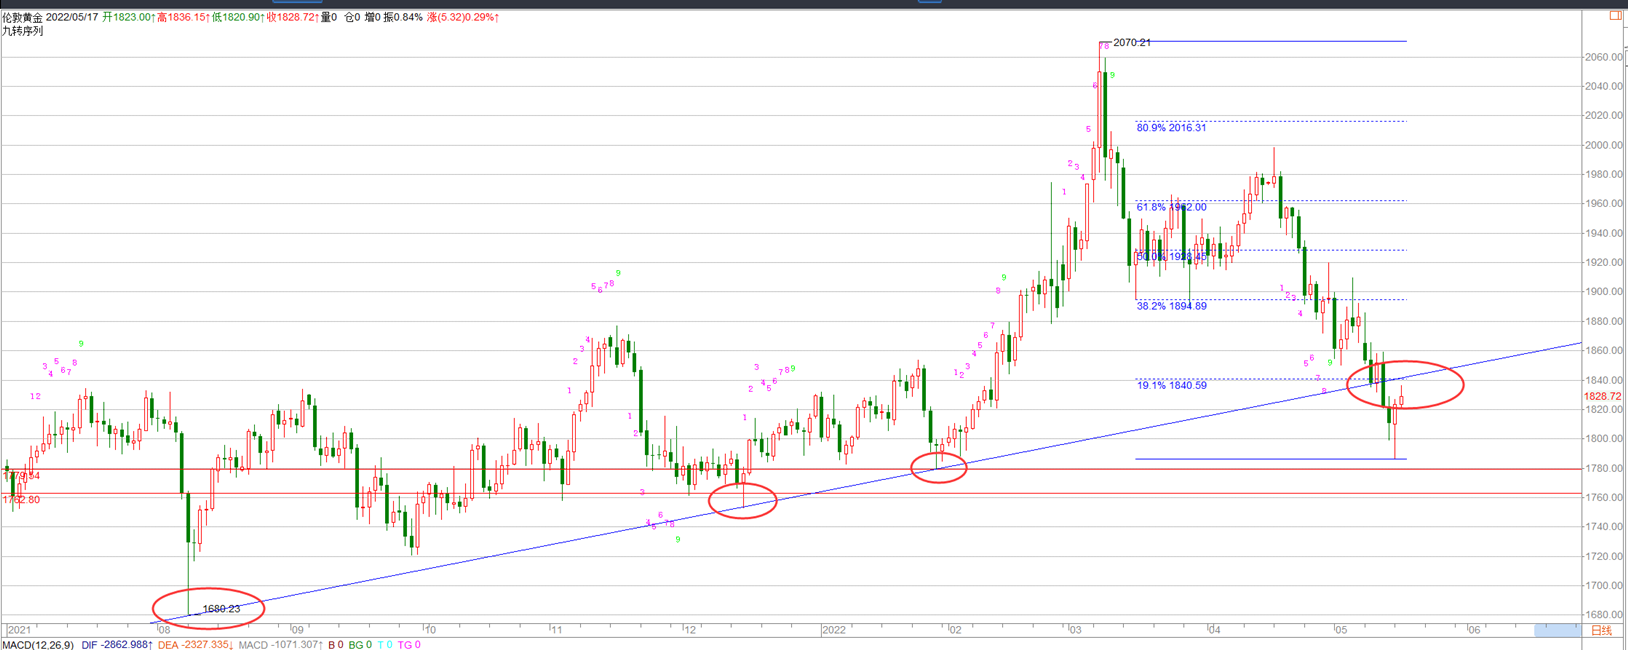Click the red 1828.72 current price tag
This screenshot has height=650, width=1628.
[1603, 397]
